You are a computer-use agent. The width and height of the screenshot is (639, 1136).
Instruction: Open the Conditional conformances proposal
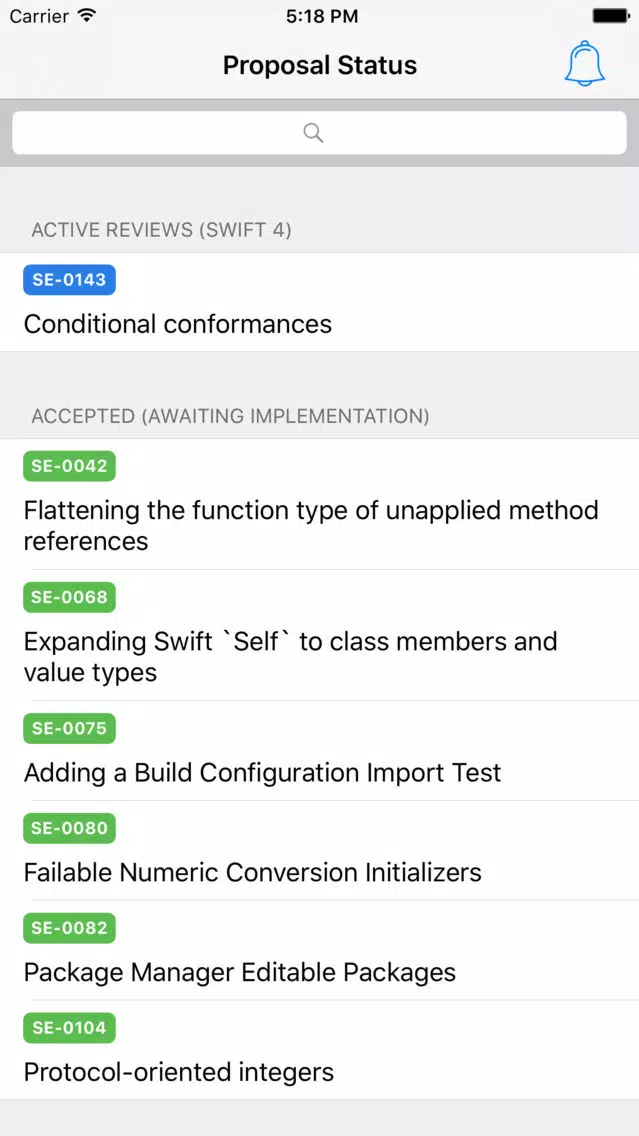(x=320, y=302)
